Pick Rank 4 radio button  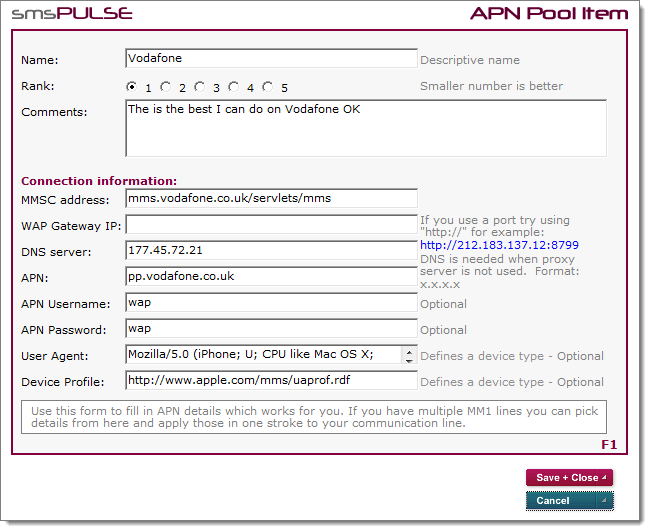(x=234, y=86)
